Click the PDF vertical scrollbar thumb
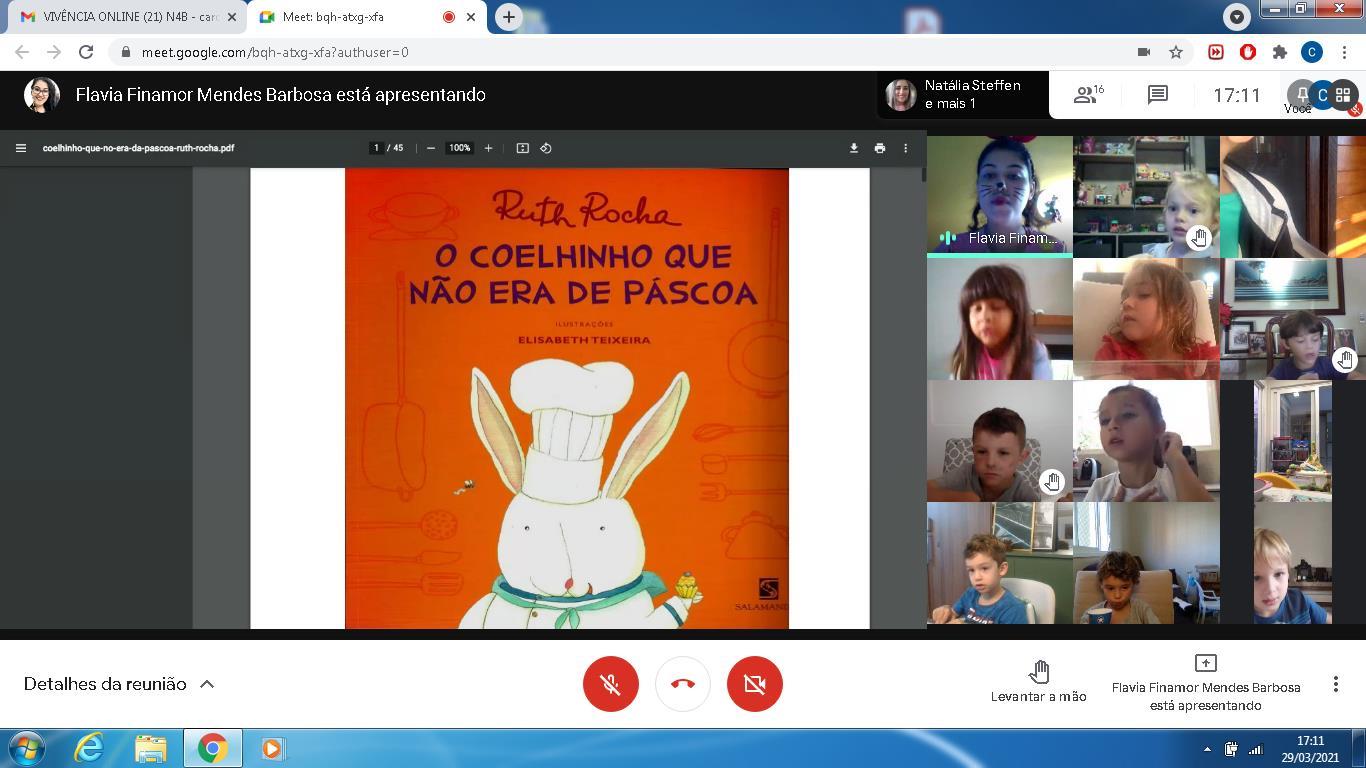1366x768 pixels. click(922, 175)
